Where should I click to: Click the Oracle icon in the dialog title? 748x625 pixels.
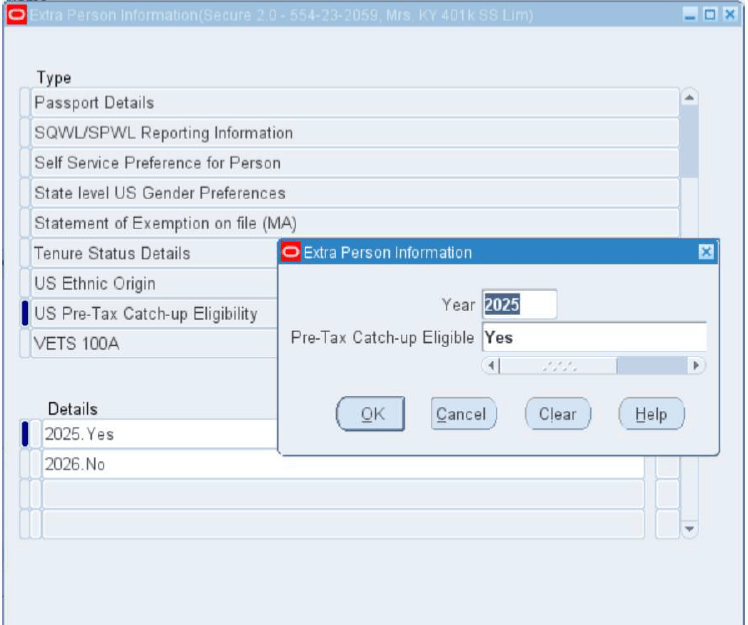[291, 252]
